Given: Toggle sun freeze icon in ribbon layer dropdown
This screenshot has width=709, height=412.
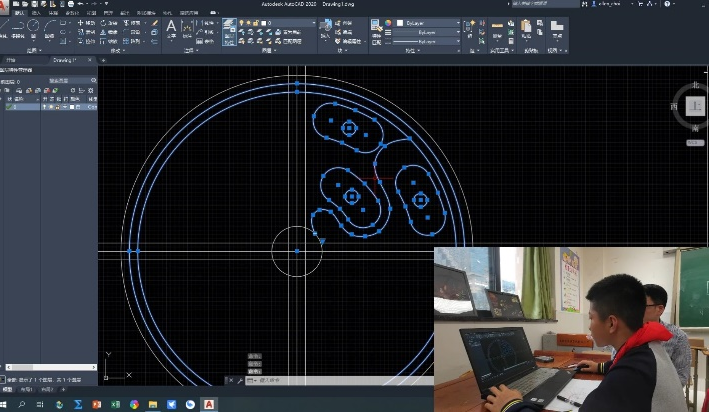Looking at the screenshot, I should click(x=249, y=23).
